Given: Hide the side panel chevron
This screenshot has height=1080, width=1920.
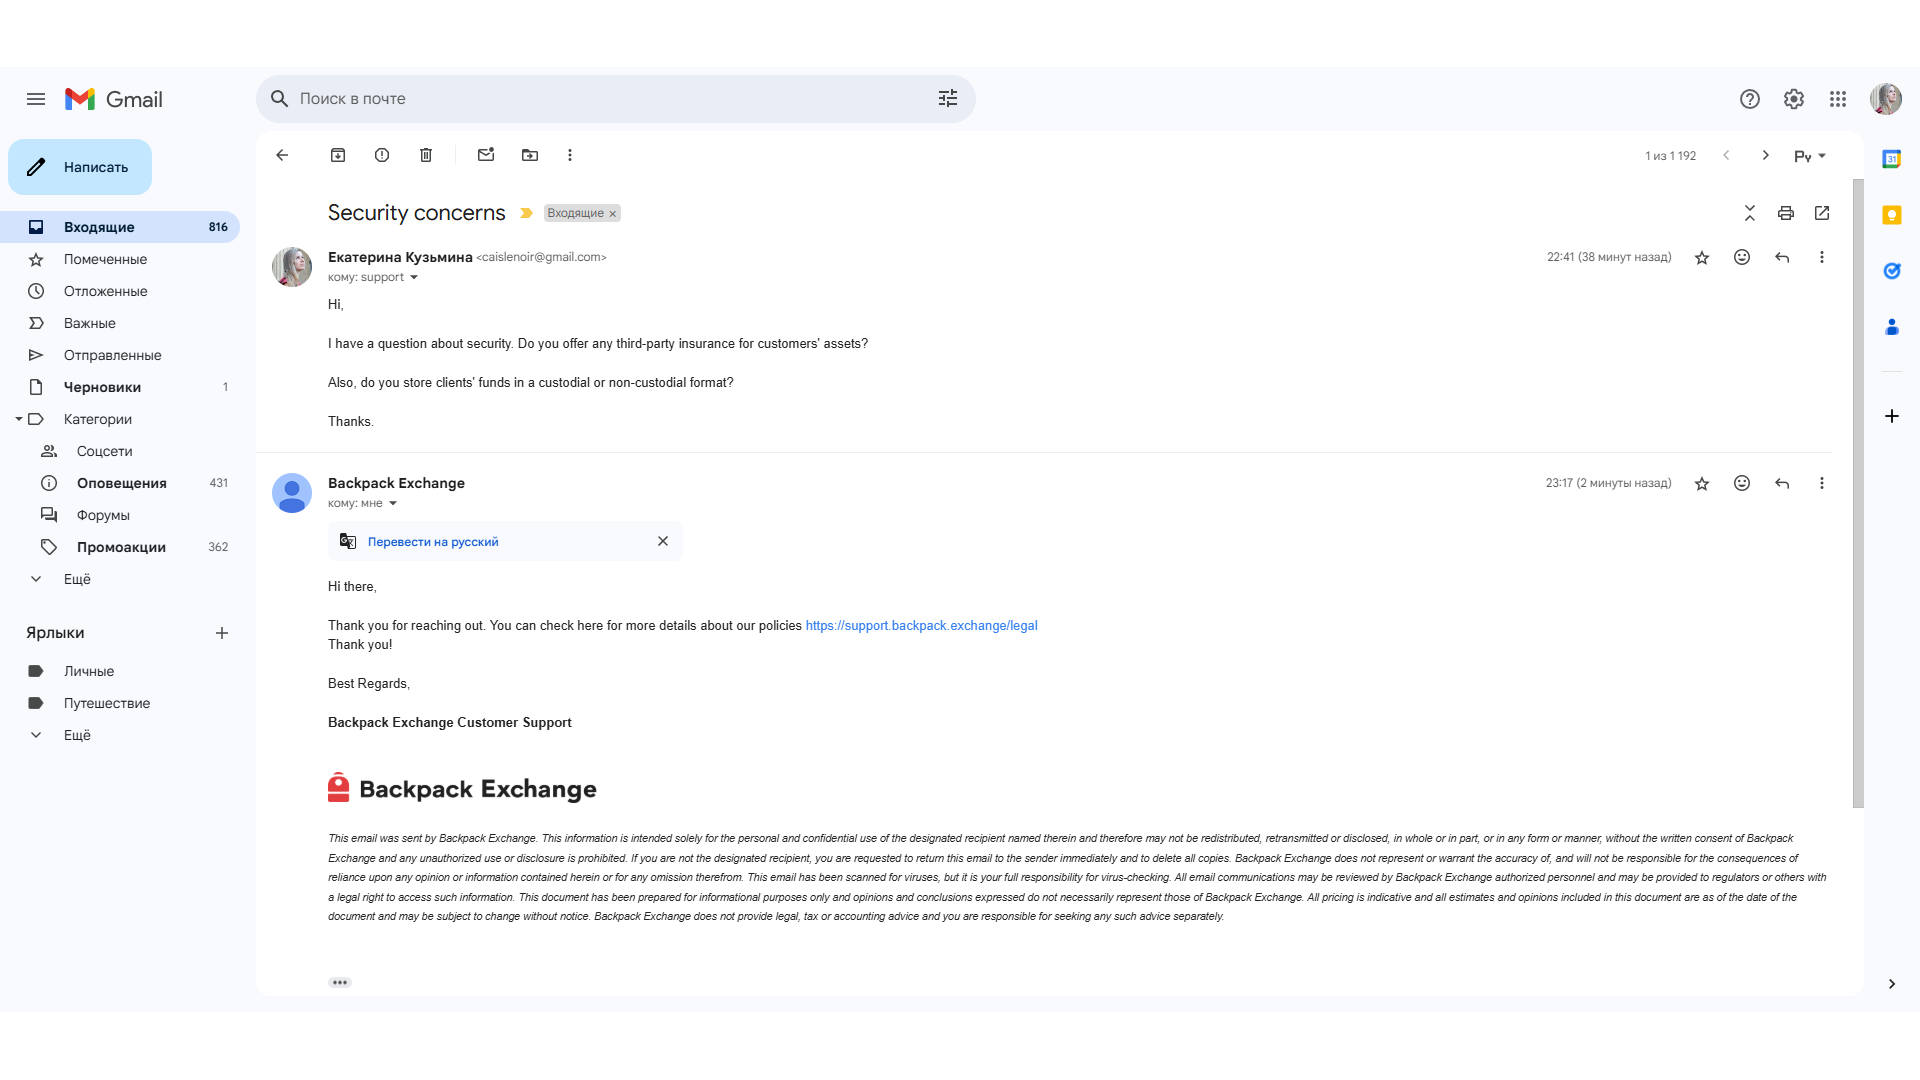Looking at the screenshot, I should (x=1891, y=984).
